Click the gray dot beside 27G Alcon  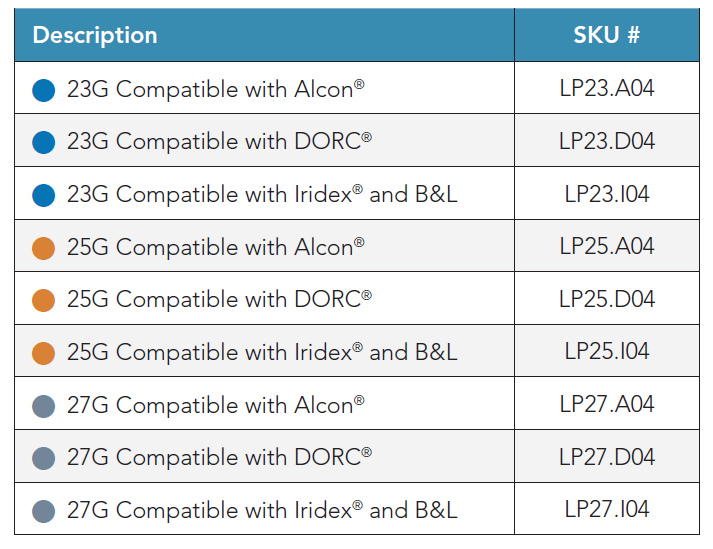coord(43,406)
